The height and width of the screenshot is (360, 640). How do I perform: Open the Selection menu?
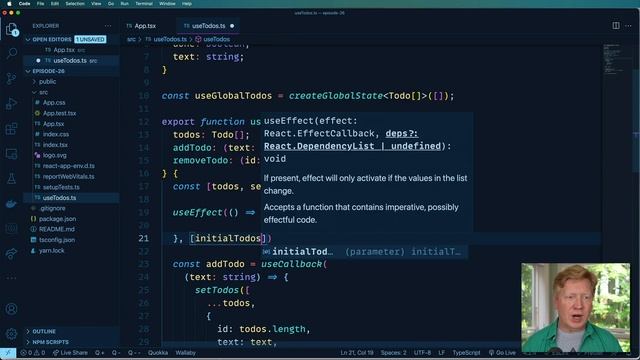pyautogui.click(x=75, y=4)
